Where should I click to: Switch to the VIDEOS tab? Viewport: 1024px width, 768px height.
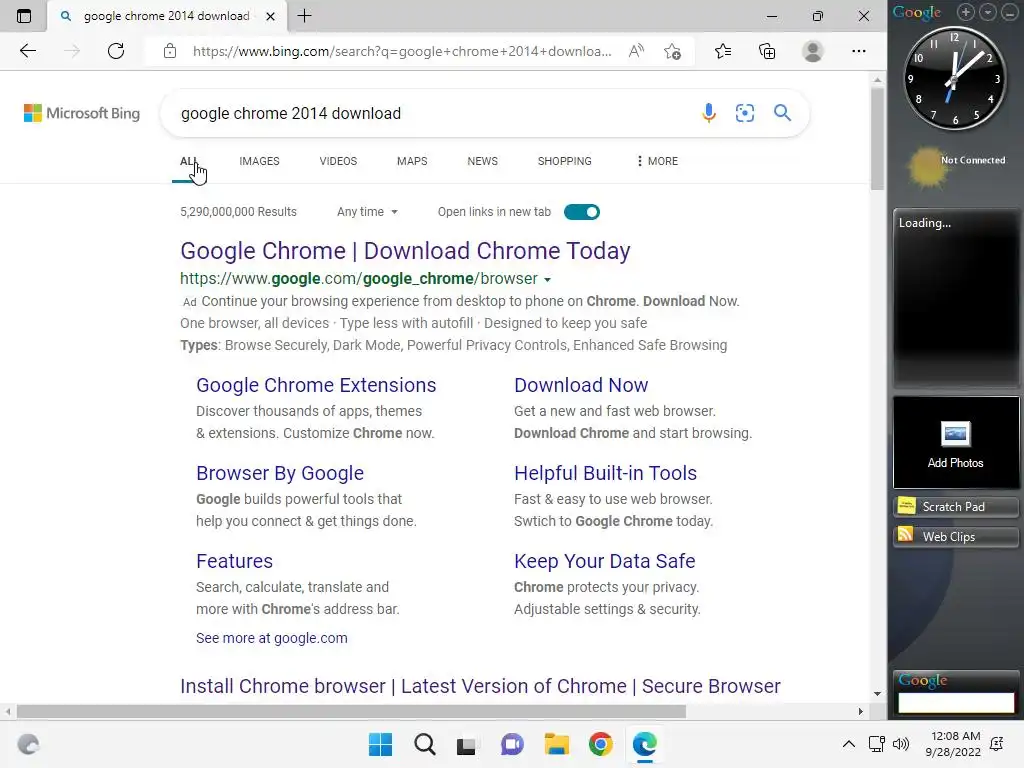(x=338, y=161)
